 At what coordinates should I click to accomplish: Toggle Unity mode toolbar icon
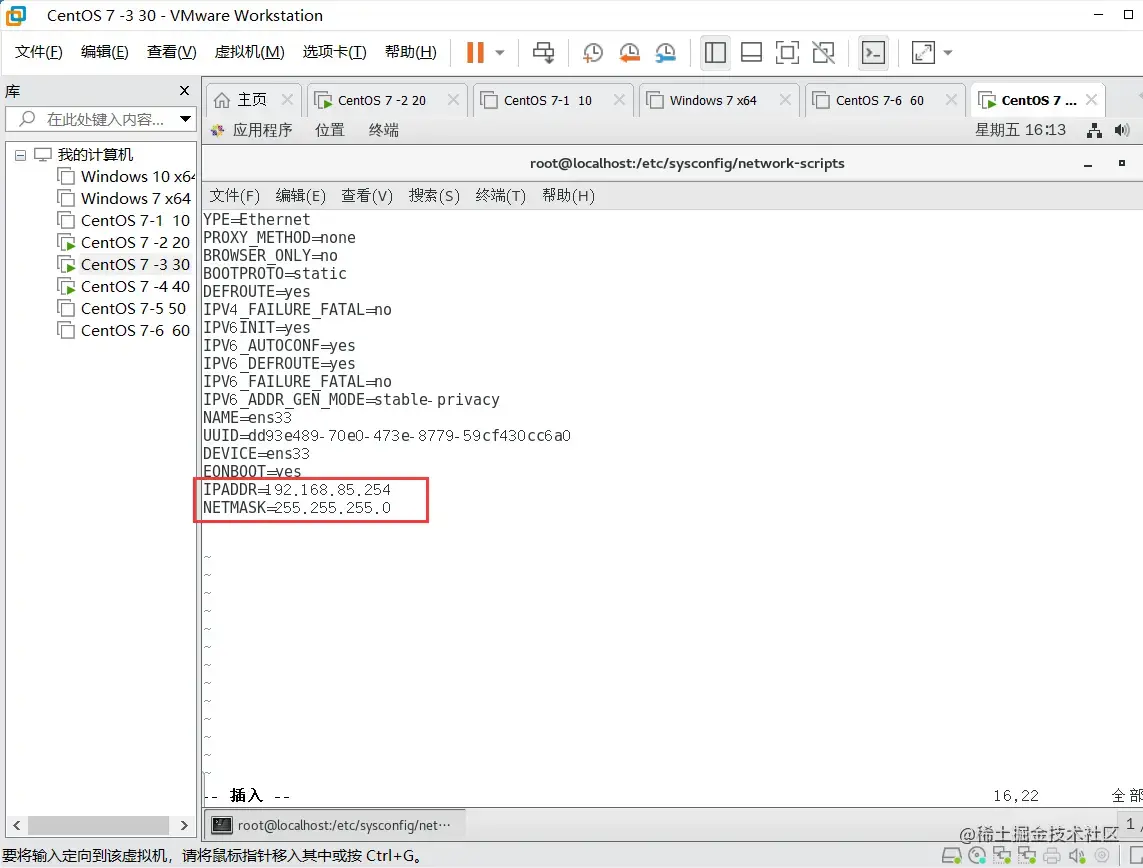click(x=824, y=52)
